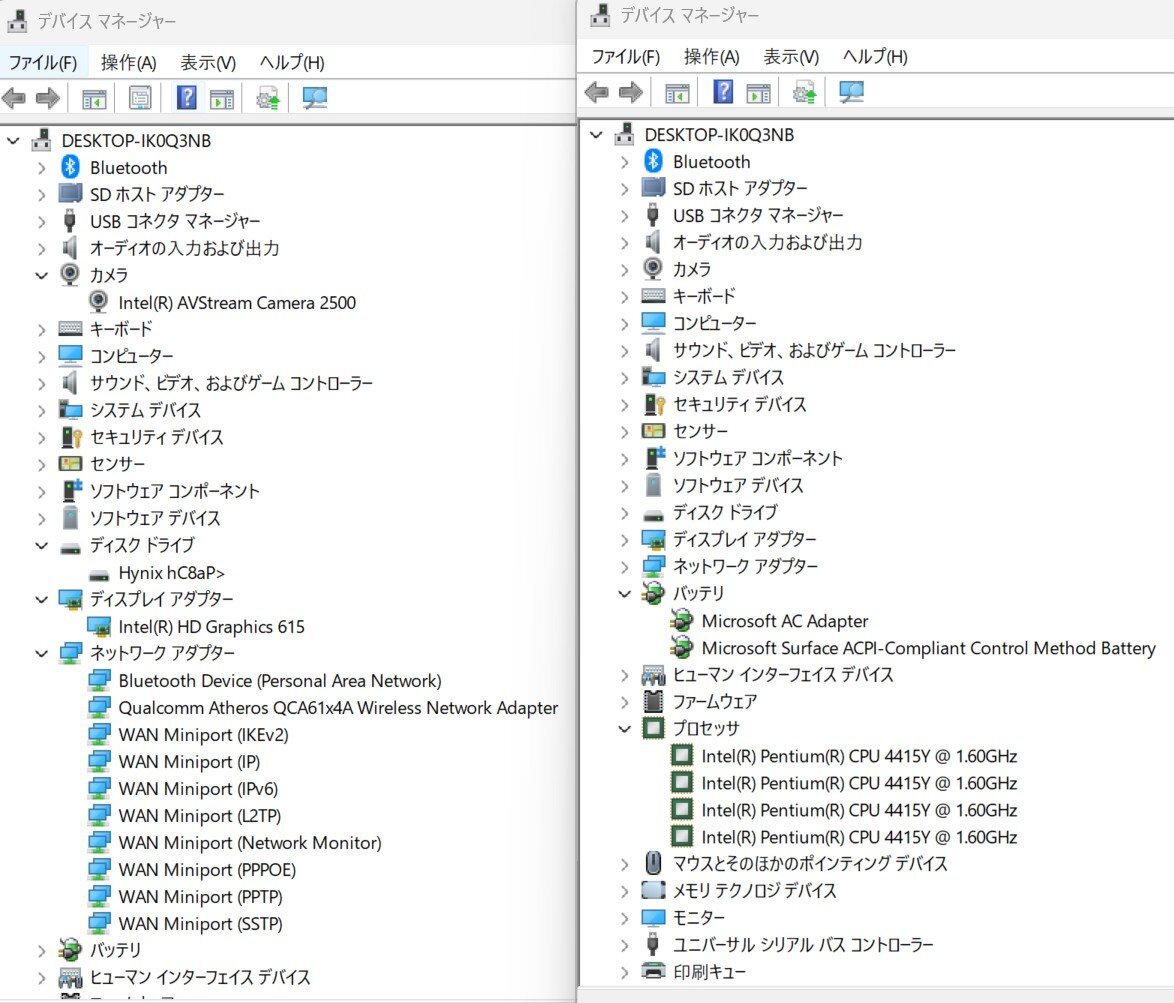Viewport: 1174px width, 1003px height.
Task: Click the Help icon in right window toolbar
Action: click(723, 91)
